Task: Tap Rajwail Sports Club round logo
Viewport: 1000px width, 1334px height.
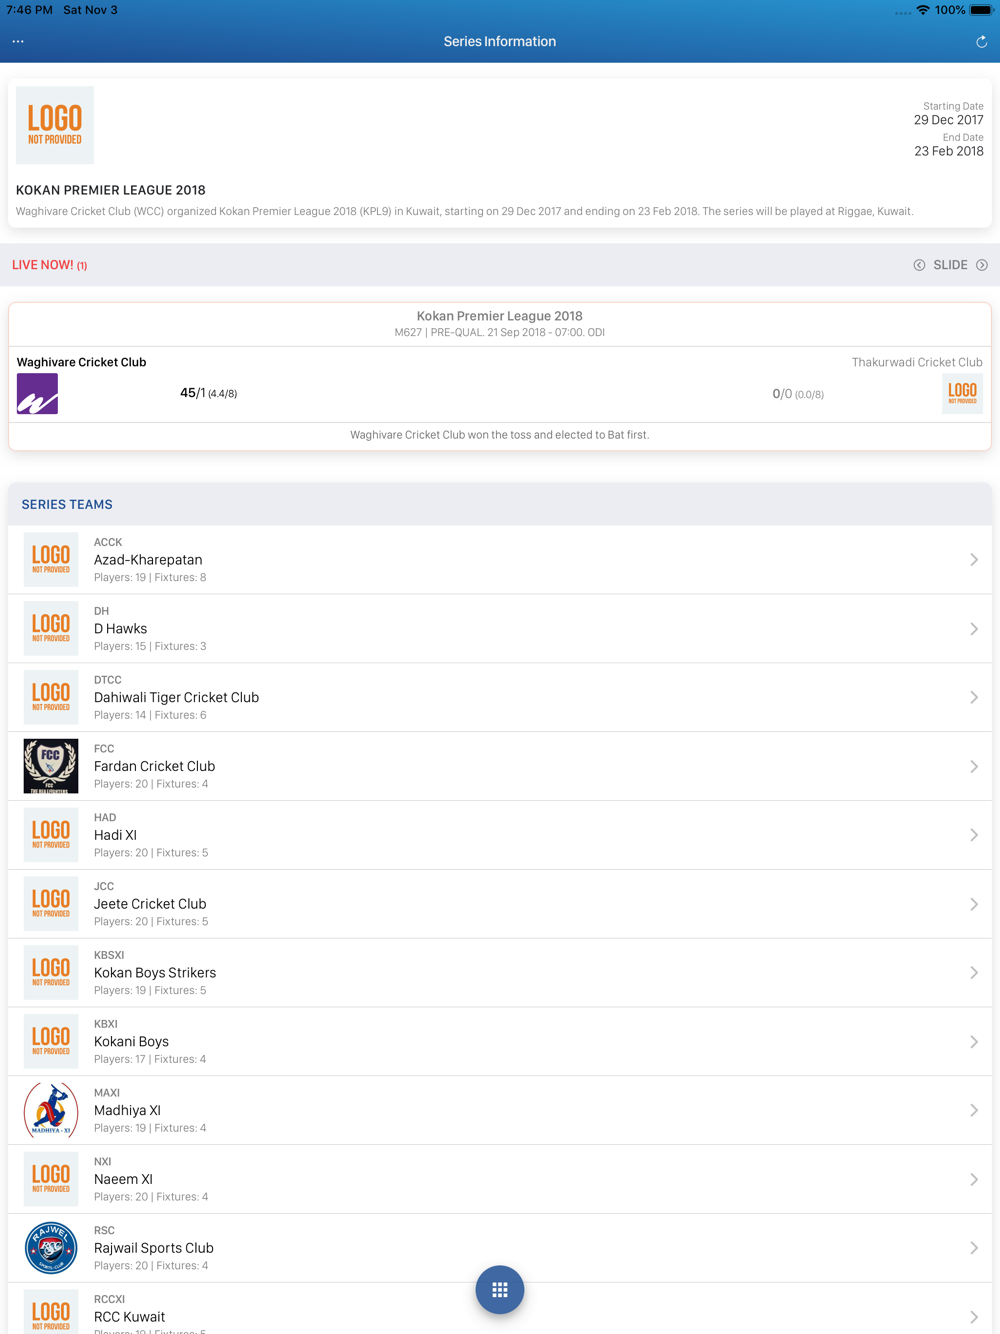Action: (51, 1248)
